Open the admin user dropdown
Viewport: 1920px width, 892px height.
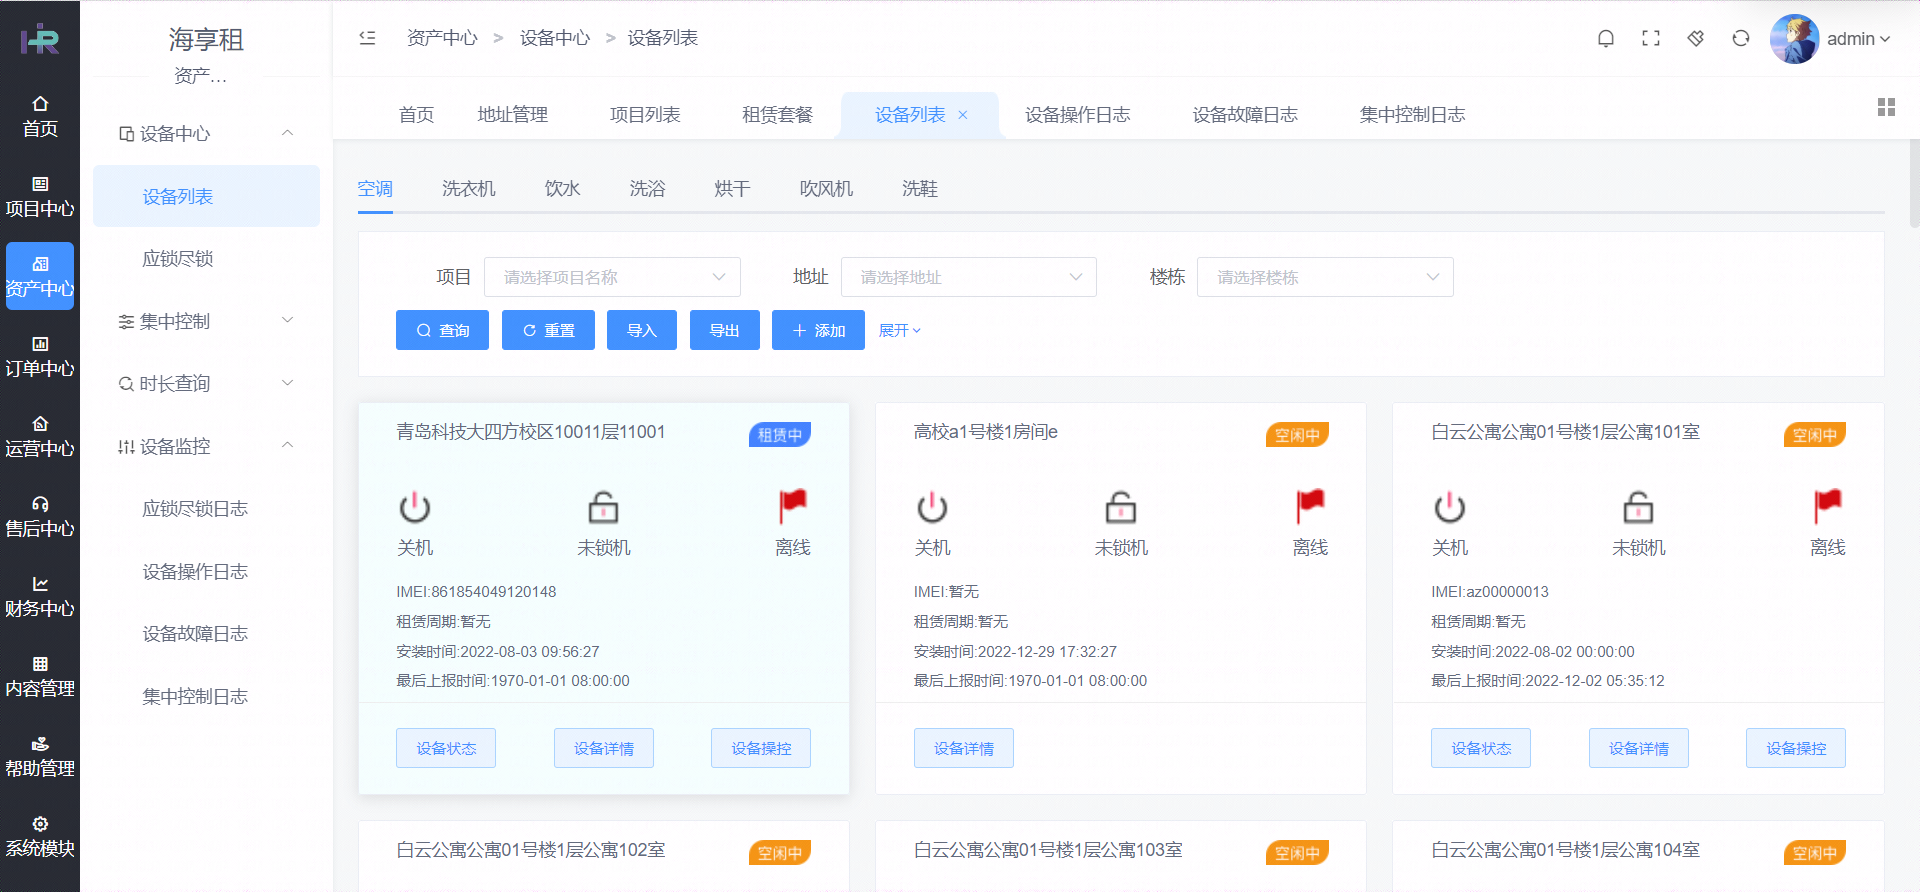pyautogui.click(x=1859, y=39)
